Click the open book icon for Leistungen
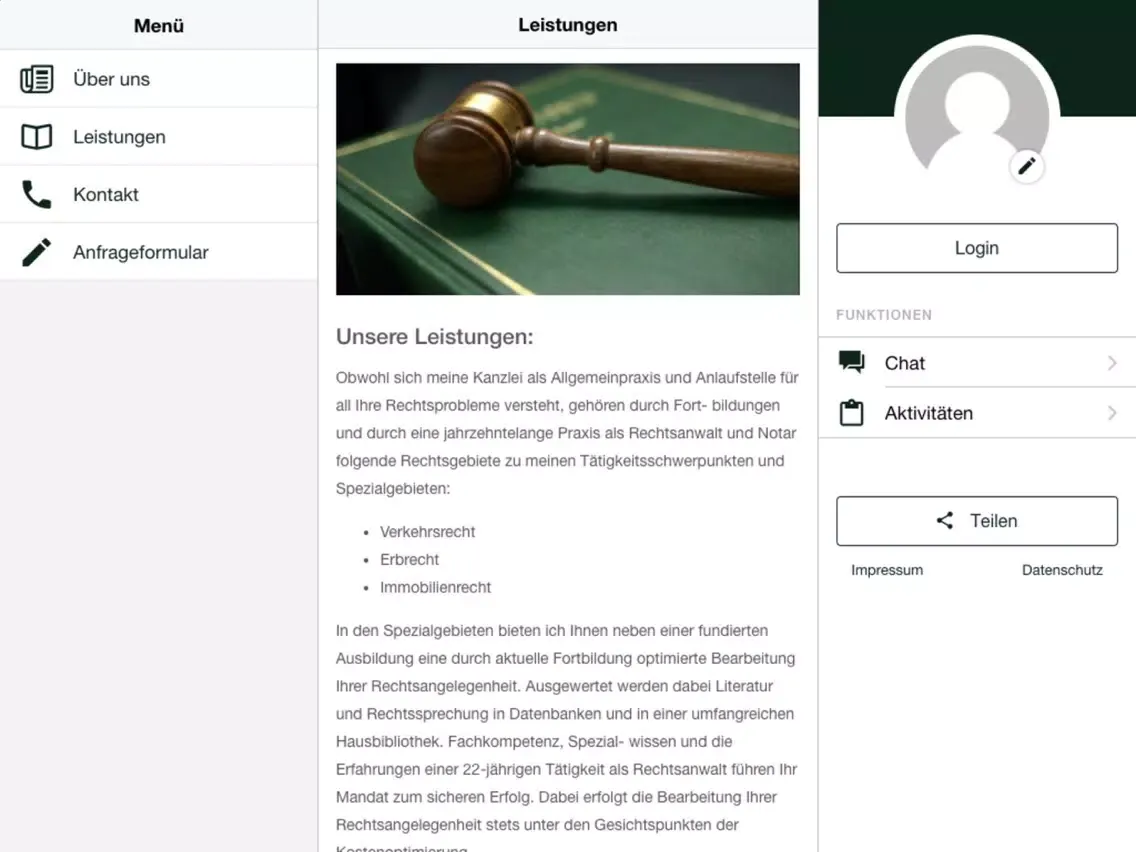The height and width of the screenshot is (852, 1136). pyautogui.click(x=36, y=137)
